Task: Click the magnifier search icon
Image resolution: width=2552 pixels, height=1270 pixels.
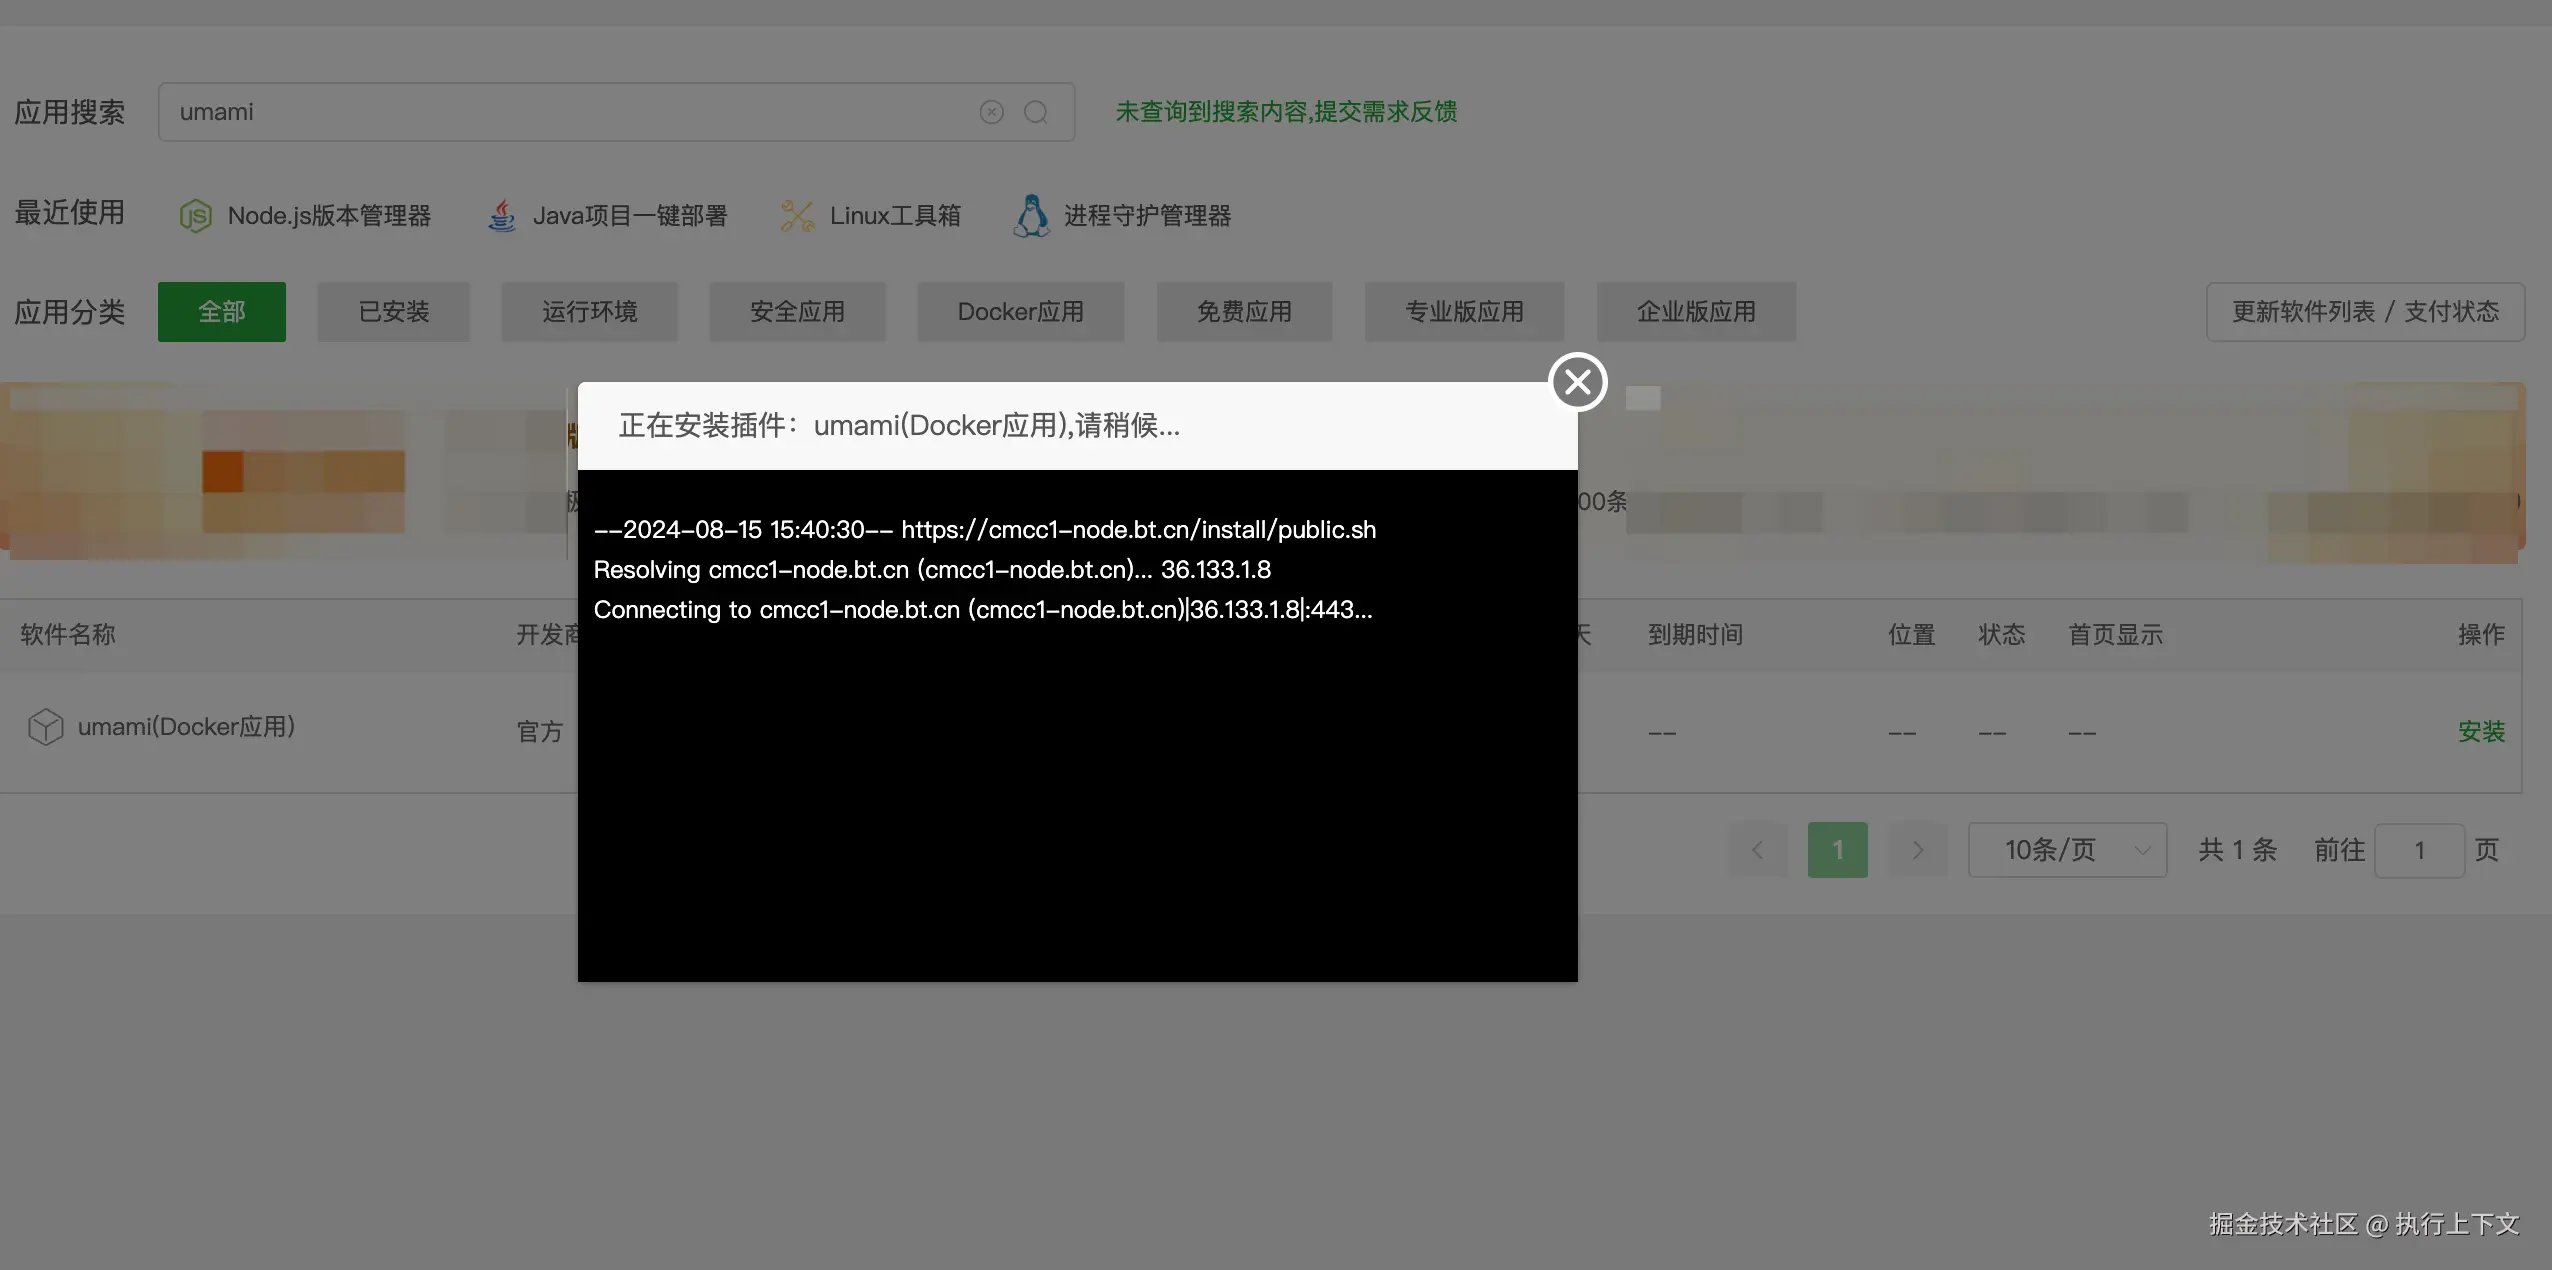Action: coord(1036,112)
